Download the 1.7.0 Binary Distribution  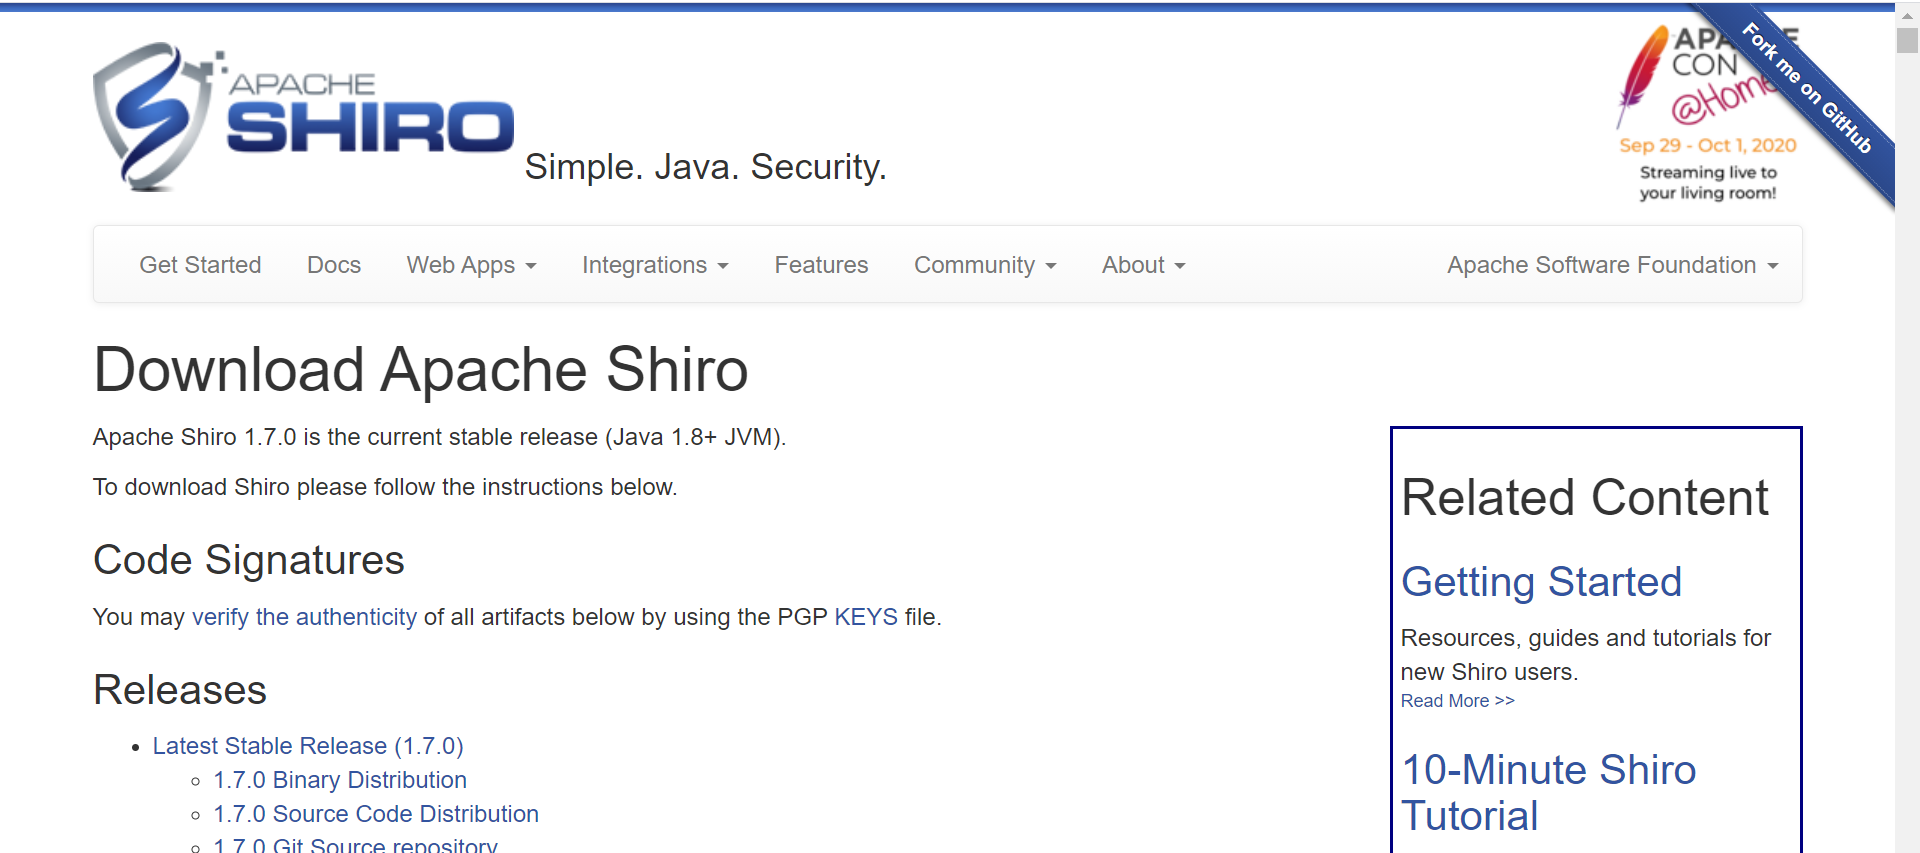340,780
